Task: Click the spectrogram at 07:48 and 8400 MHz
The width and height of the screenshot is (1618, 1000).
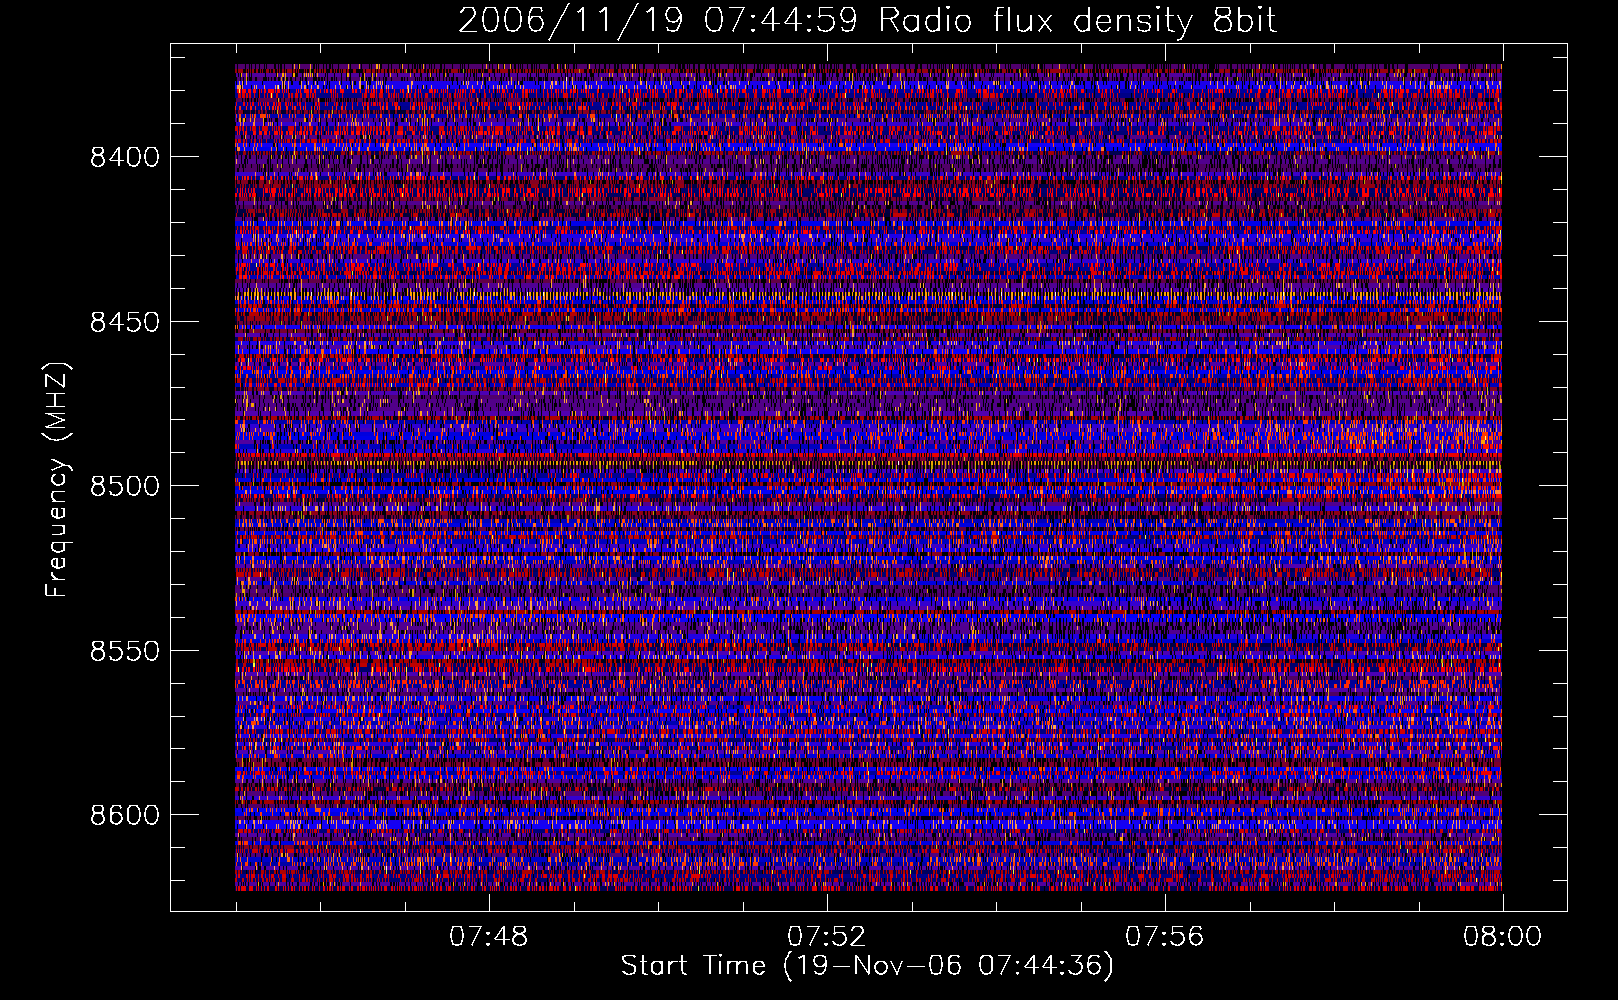Action: tap(488, 157)
